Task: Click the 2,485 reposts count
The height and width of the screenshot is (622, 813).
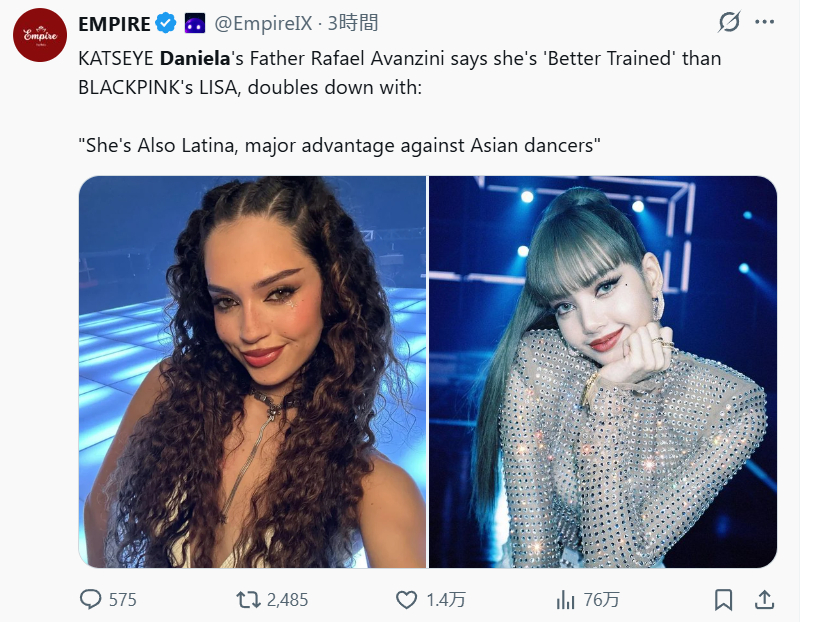Action: 287,600
